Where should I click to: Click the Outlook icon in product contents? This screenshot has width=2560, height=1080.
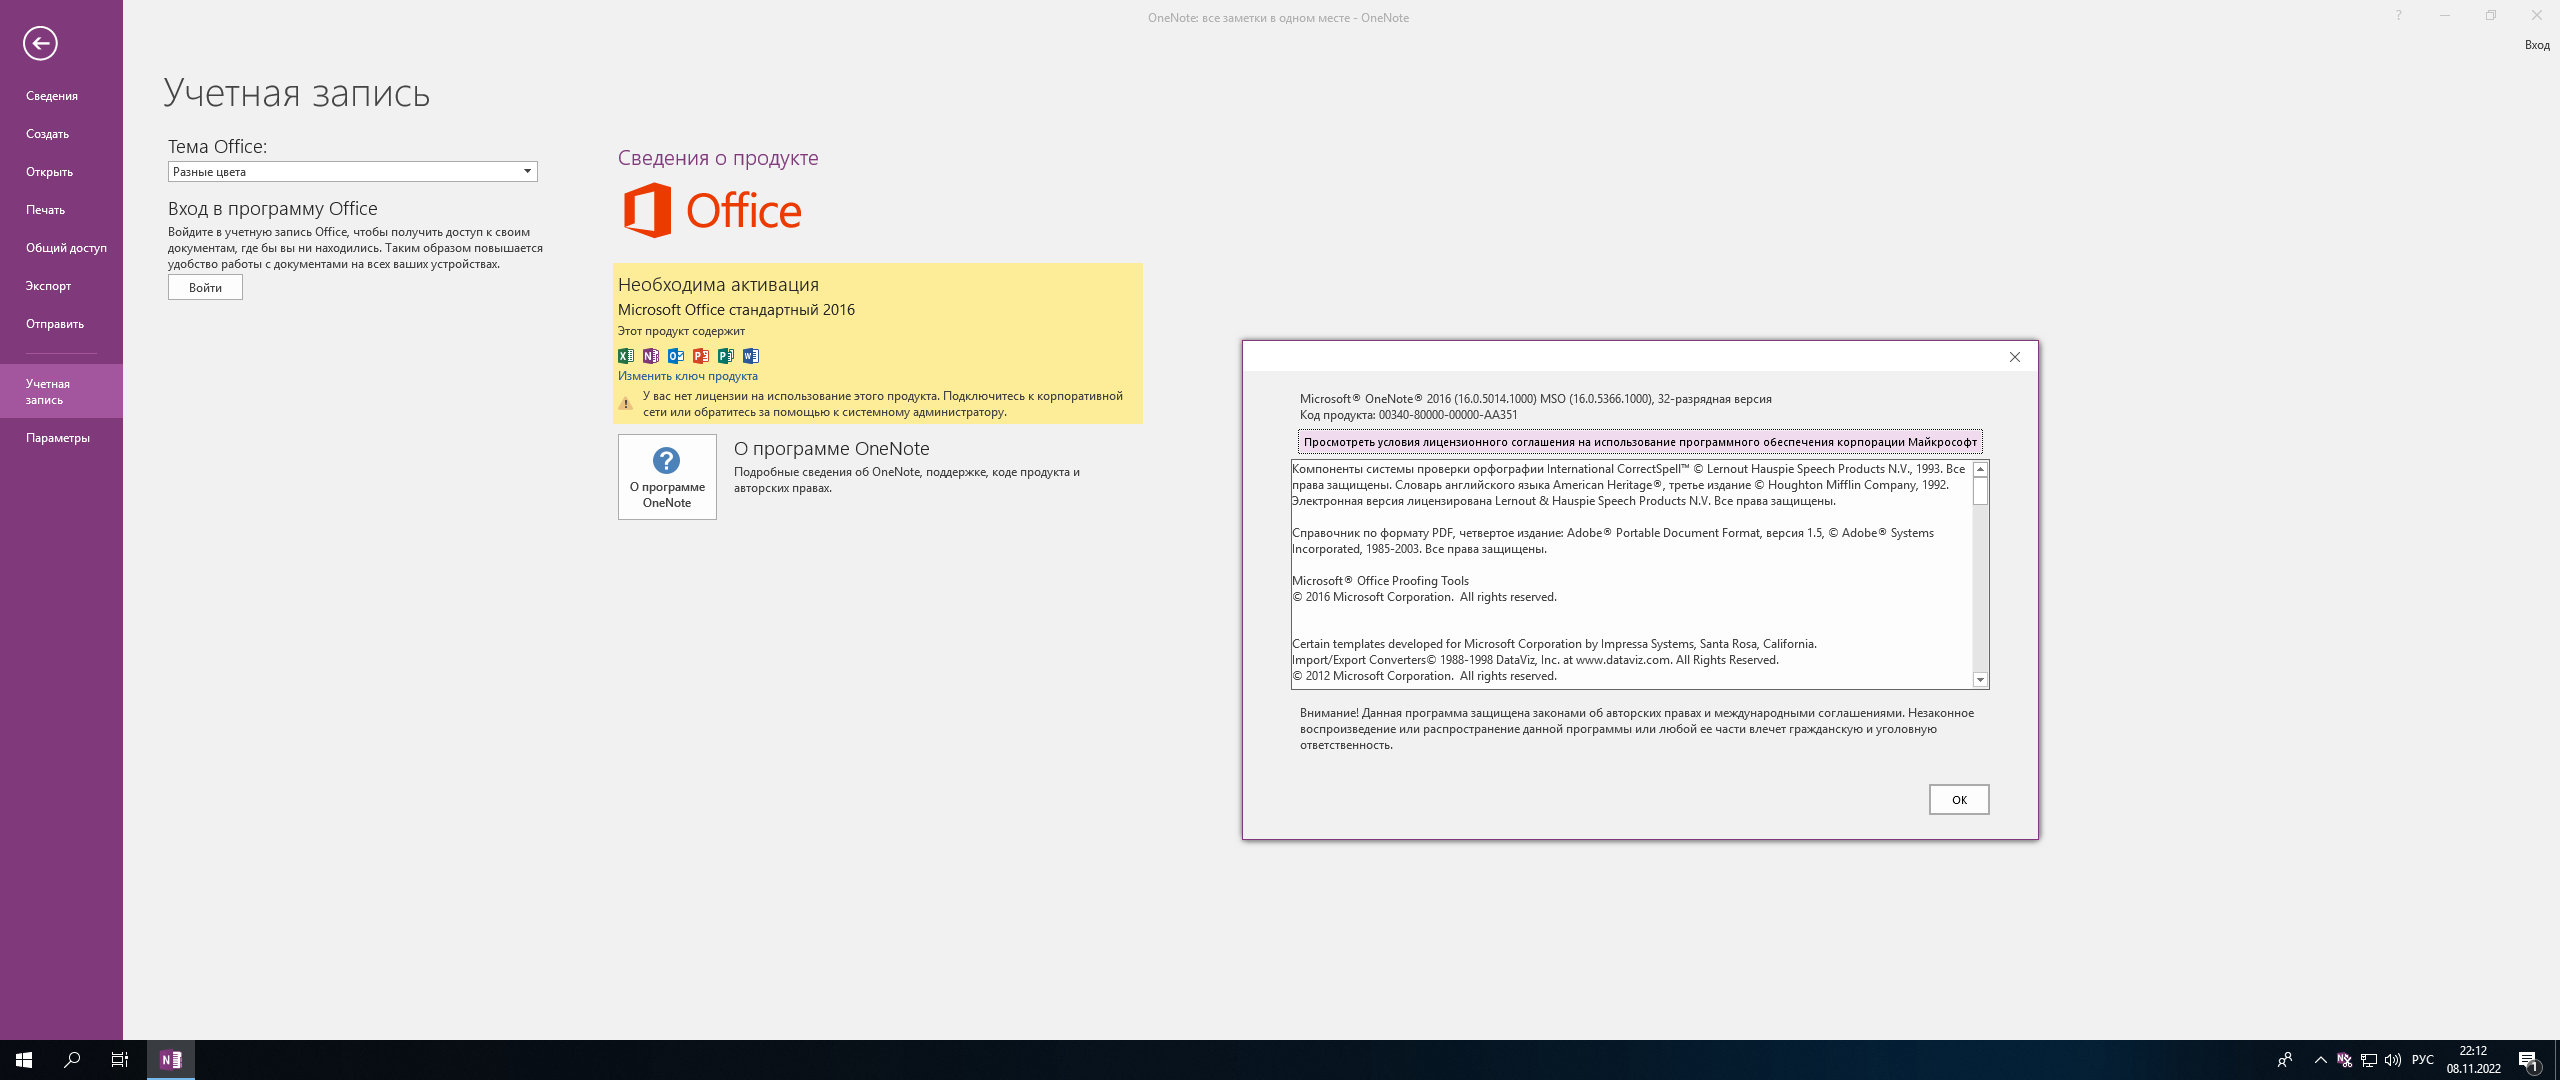pyautogui.click(x=676, y=356)
